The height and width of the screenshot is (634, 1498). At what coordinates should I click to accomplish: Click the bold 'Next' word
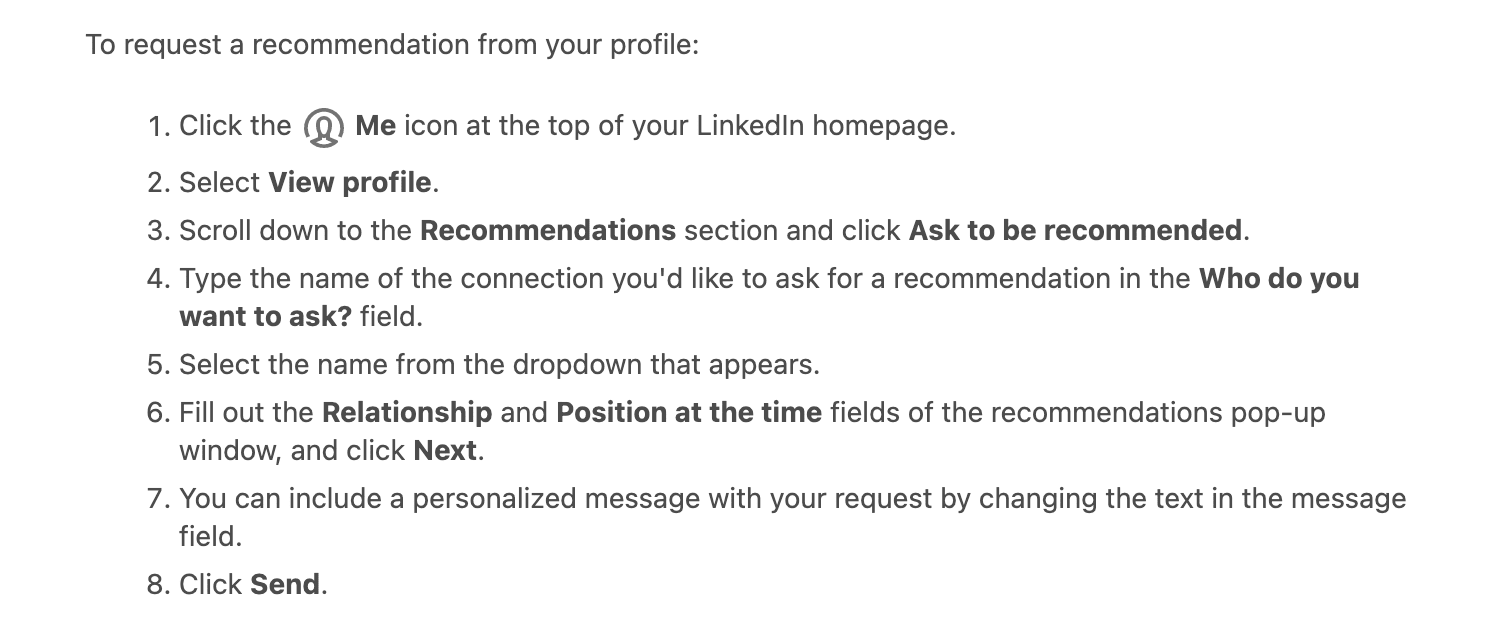[x=445, y=451]
